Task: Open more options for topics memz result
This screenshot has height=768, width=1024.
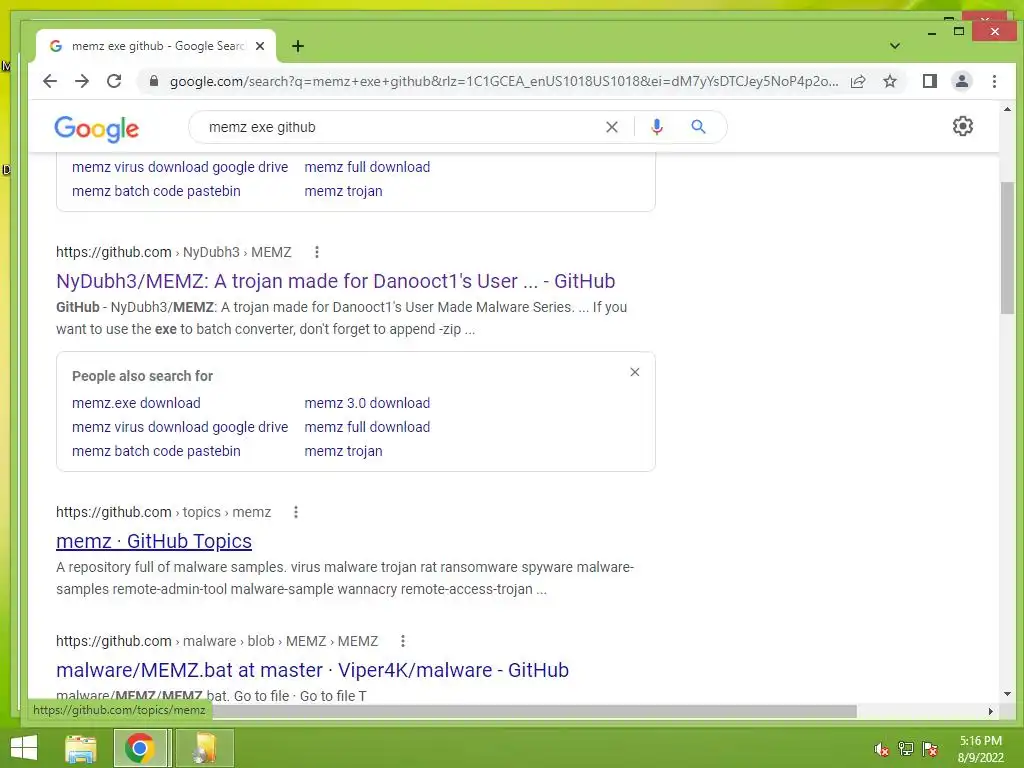Action: pyautogui.click(x=296, y=512)
